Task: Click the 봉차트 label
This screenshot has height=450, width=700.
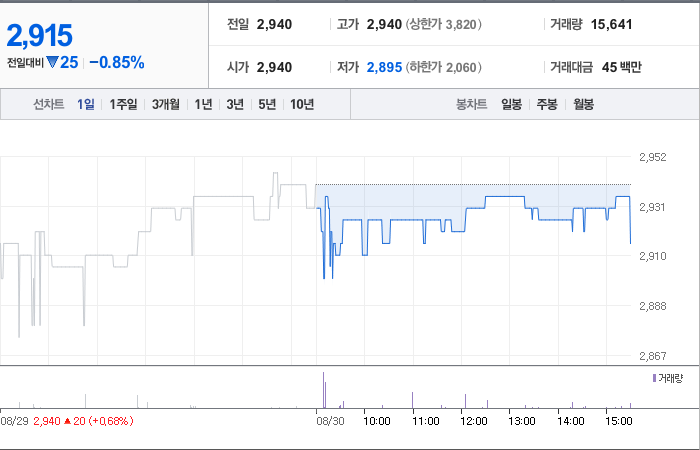Action: (x=471, y=104)
